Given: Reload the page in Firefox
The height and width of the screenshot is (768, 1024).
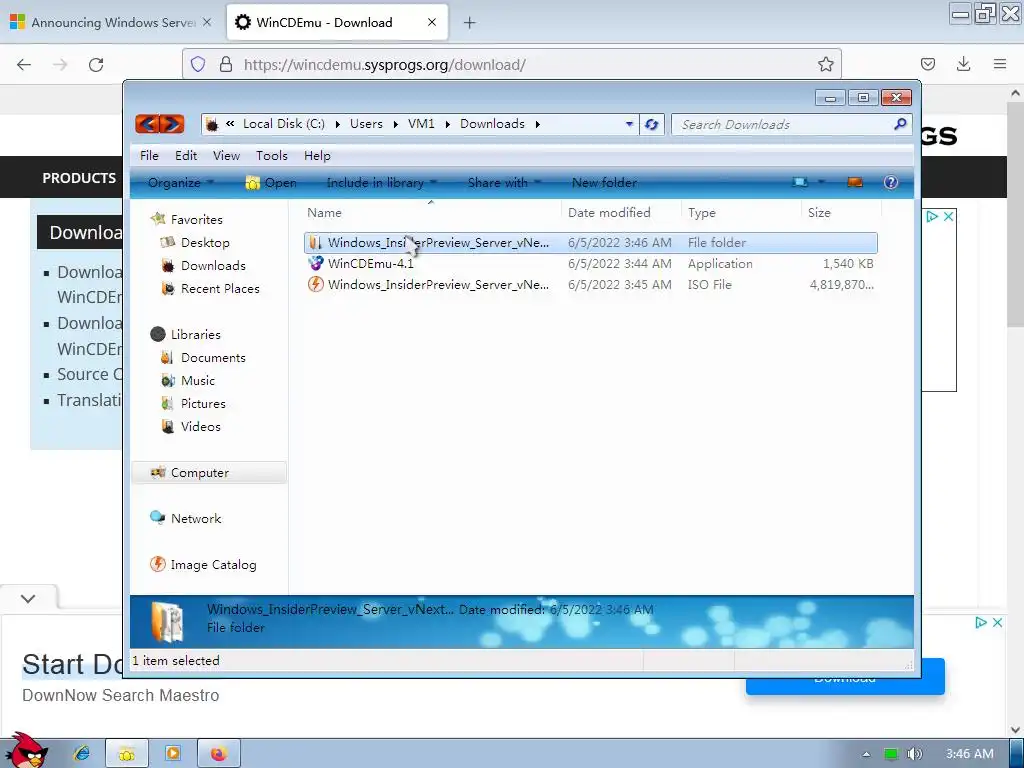Looking at the screenshot, I should tap(96, 65).
